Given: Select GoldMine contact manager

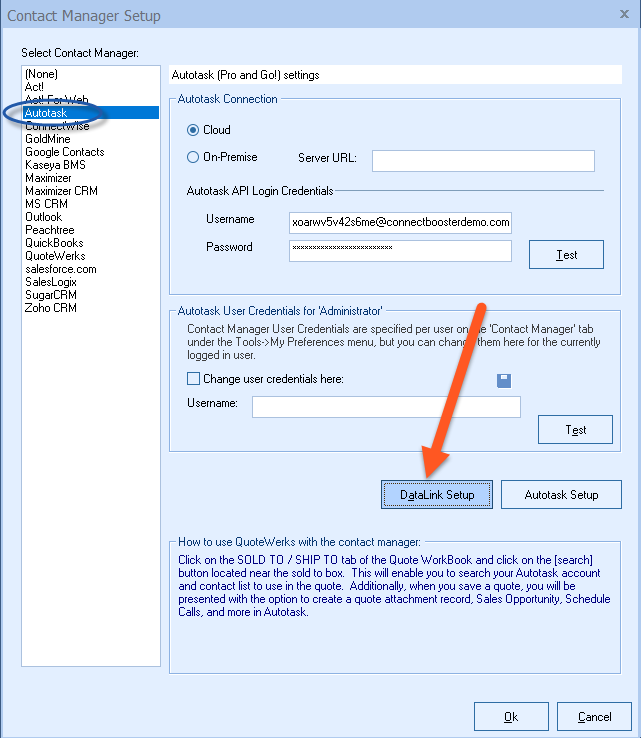Looking at the screenshot, I should tap(91, 139).
